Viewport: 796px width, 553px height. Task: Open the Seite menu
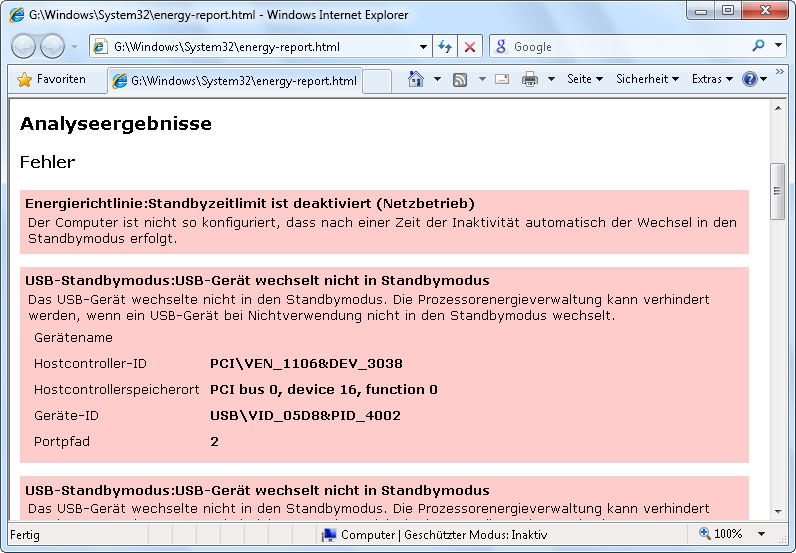tap(584, 79)
